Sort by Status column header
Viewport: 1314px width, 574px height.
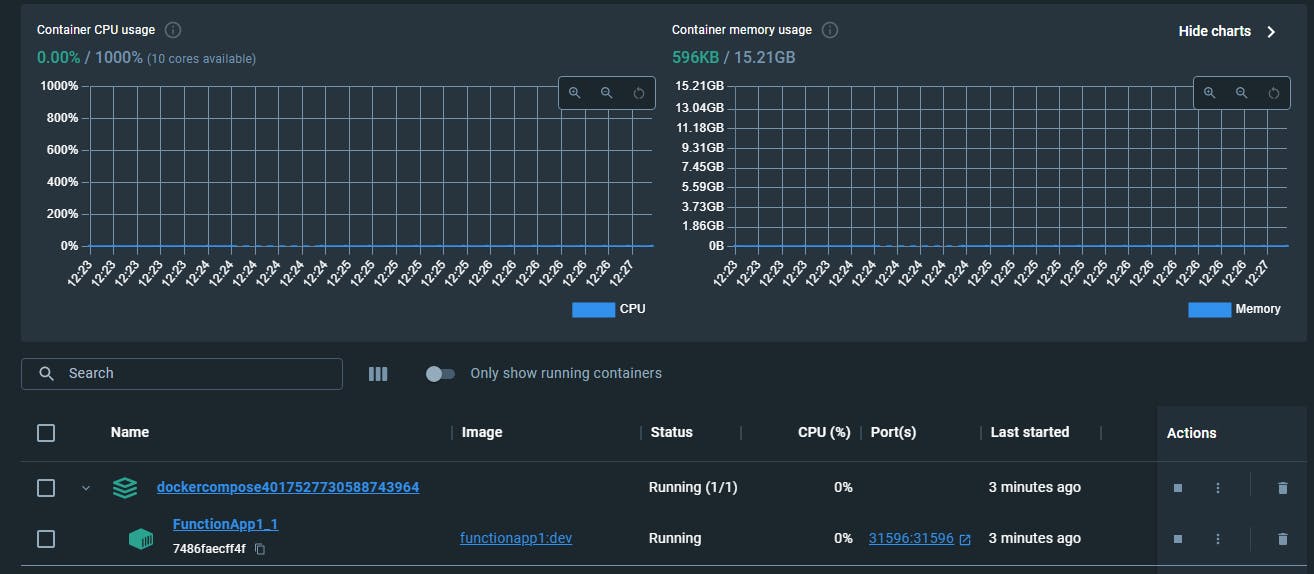click(671, 432)
